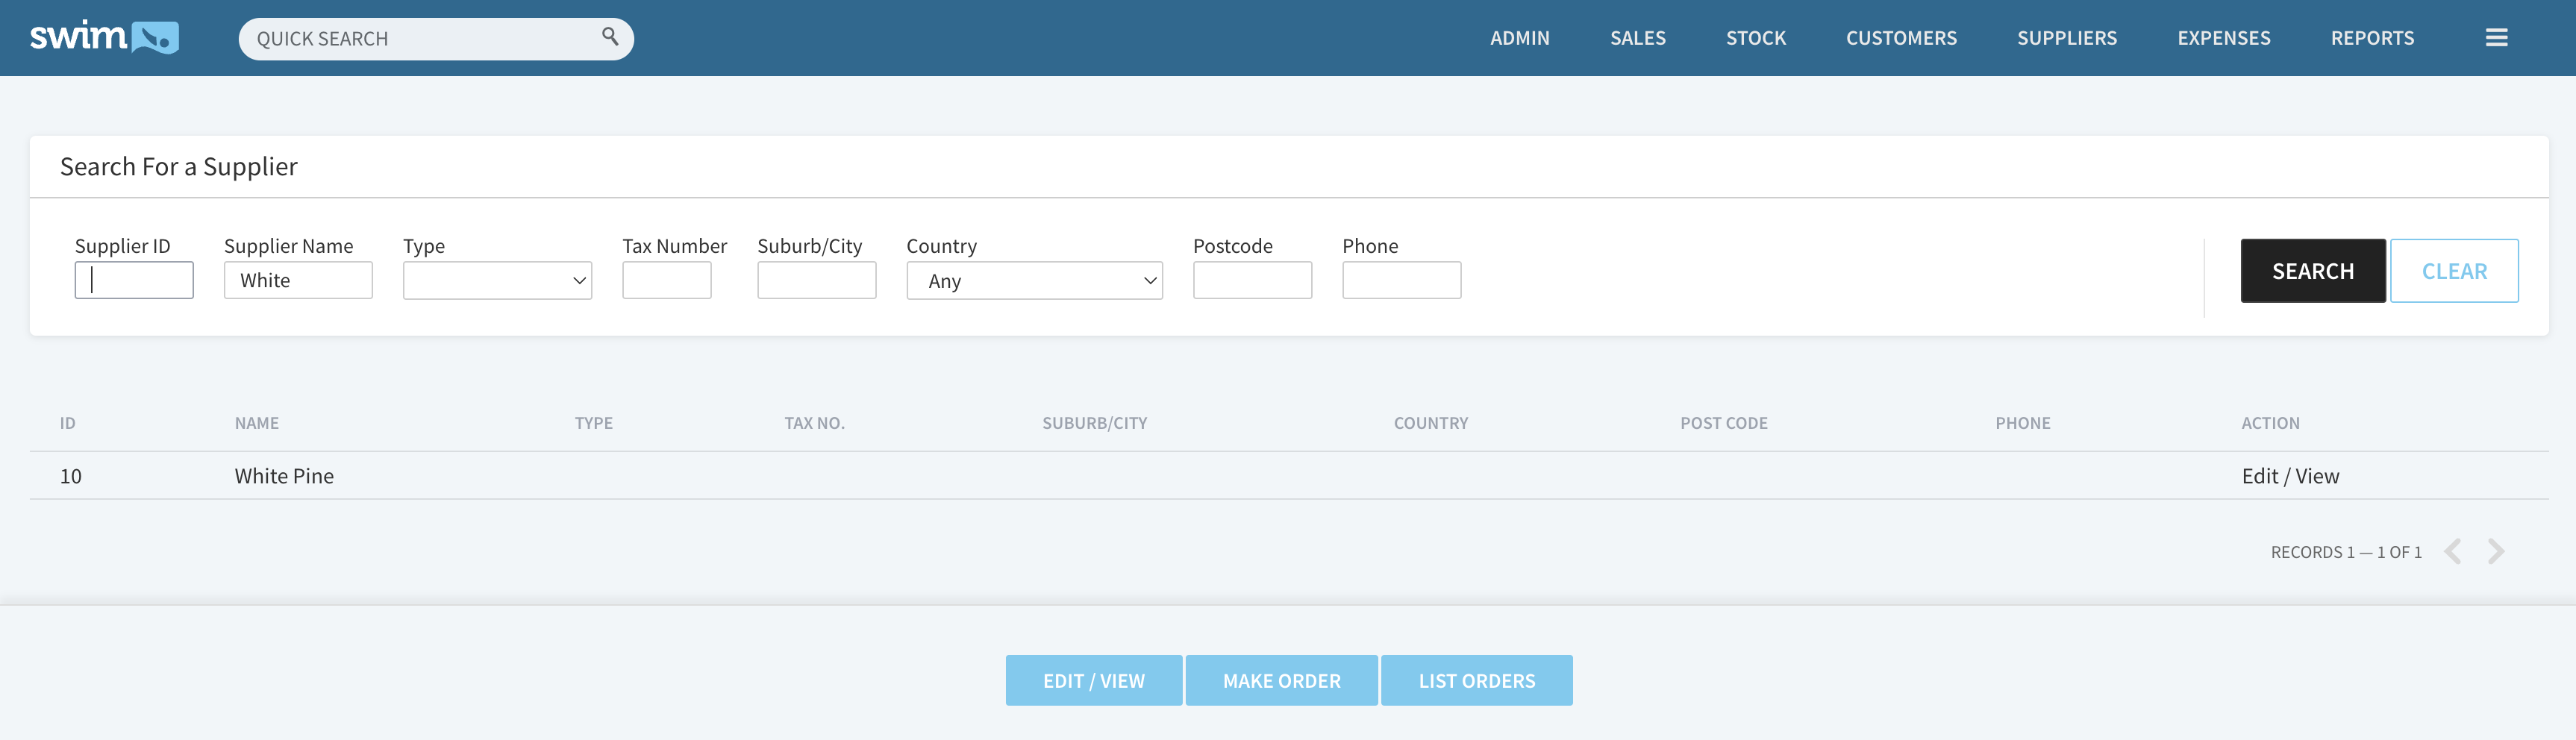The height and width of the screenshot is (740, 2576).
Task: Select the White Pine supplier row
Action: point(284,476)
